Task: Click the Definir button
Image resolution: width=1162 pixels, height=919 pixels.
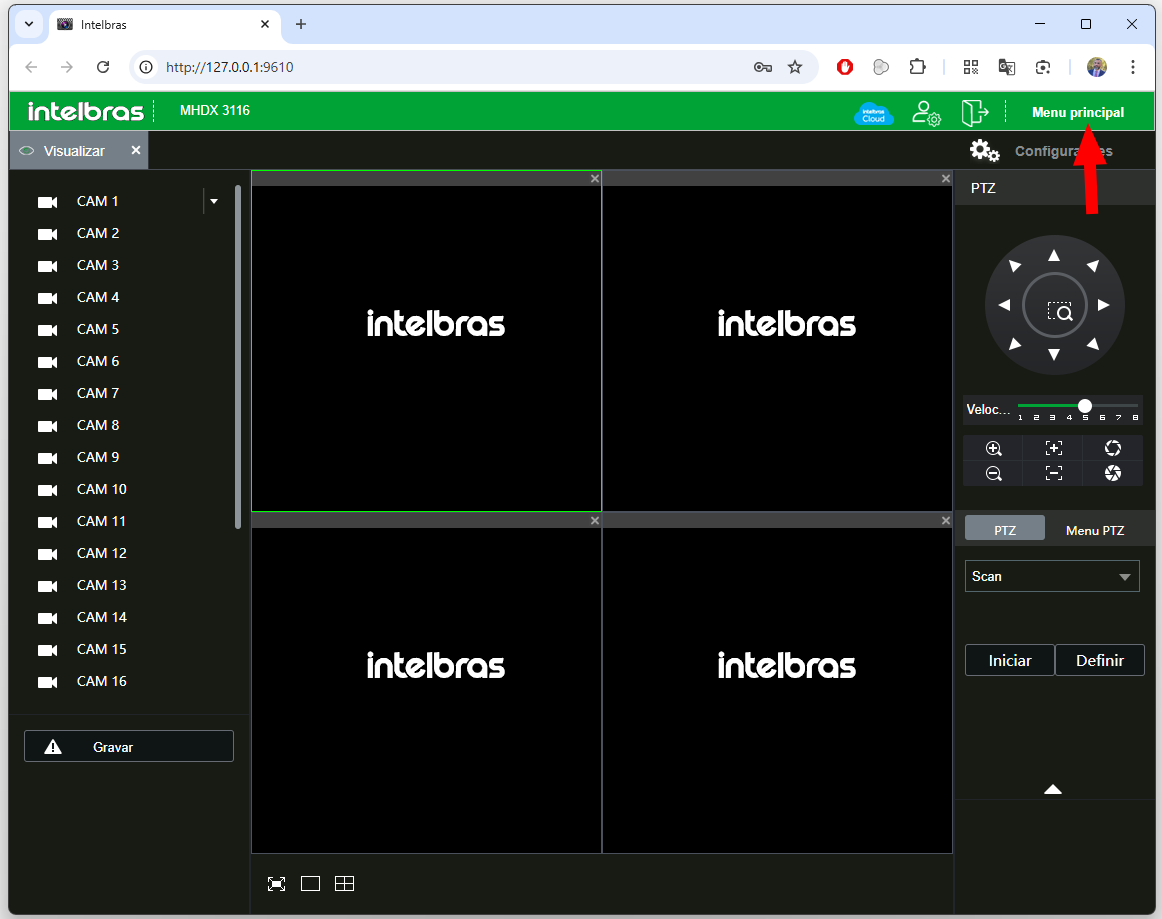Action: click(x=1100, y=660)
